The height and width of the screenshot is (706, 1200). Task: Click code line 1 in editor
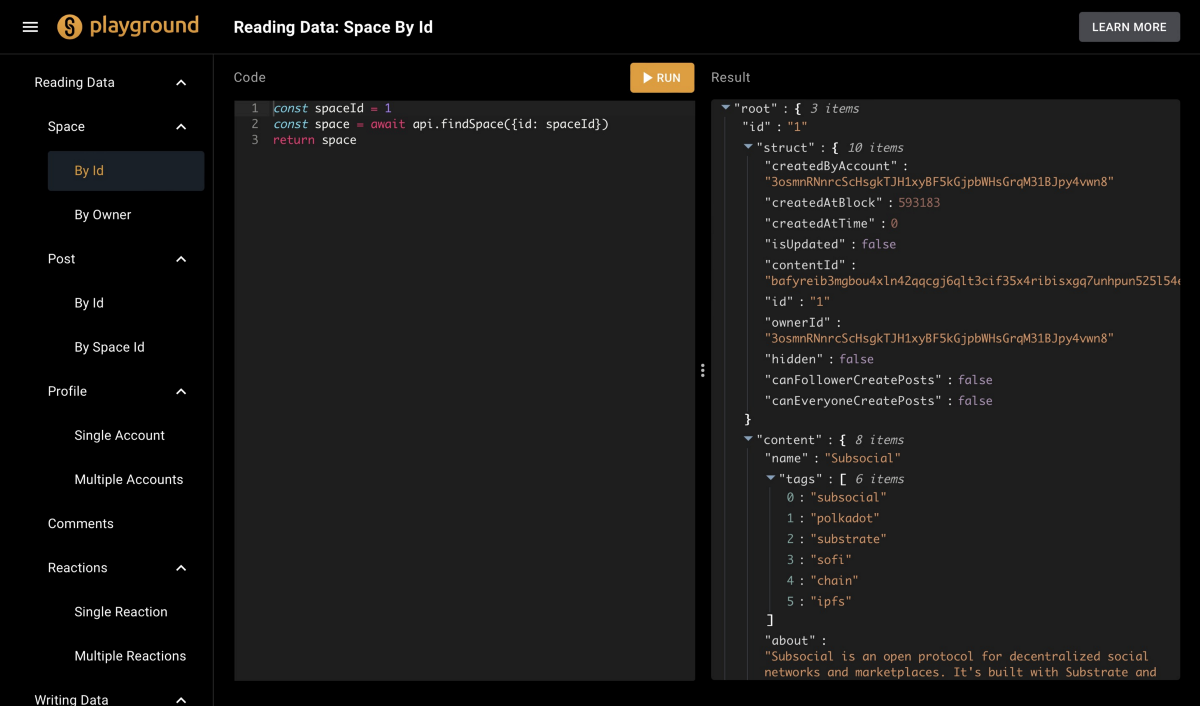point(332,108)
